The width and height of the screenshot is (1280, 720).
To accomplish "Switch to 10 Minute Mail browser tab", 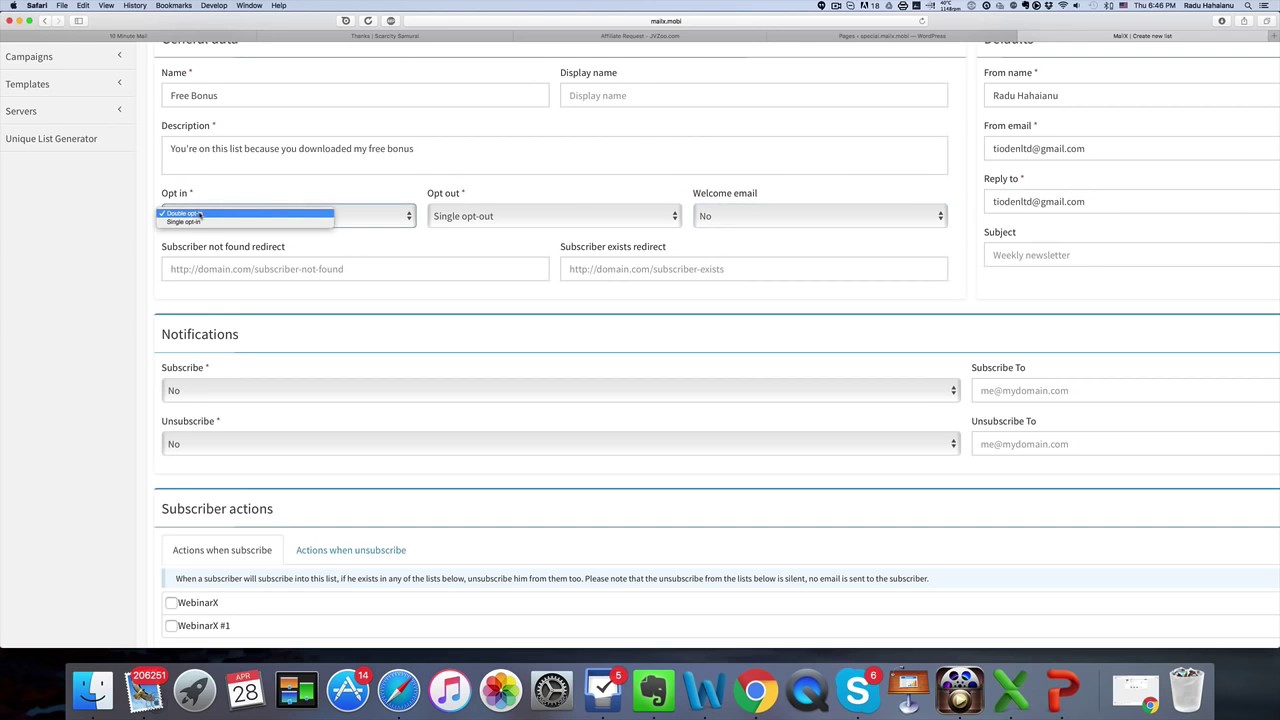I will point(128,36).
